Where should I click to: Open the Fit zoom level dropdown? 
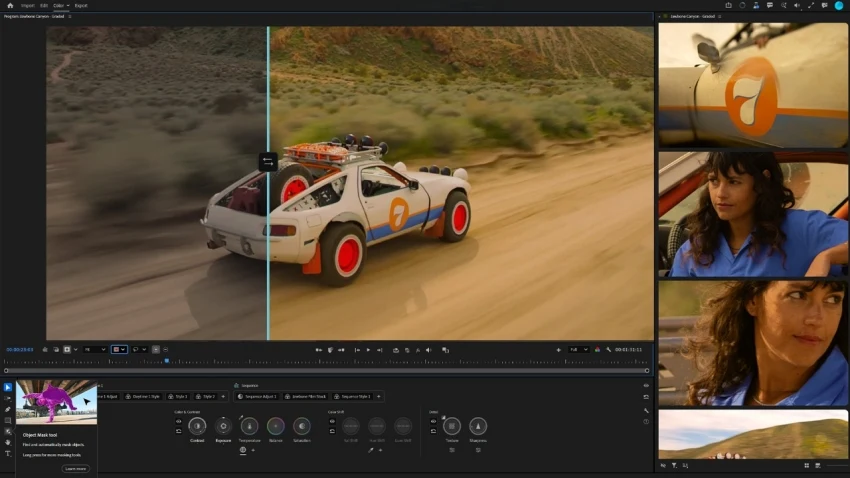click(x=95, y=350)
